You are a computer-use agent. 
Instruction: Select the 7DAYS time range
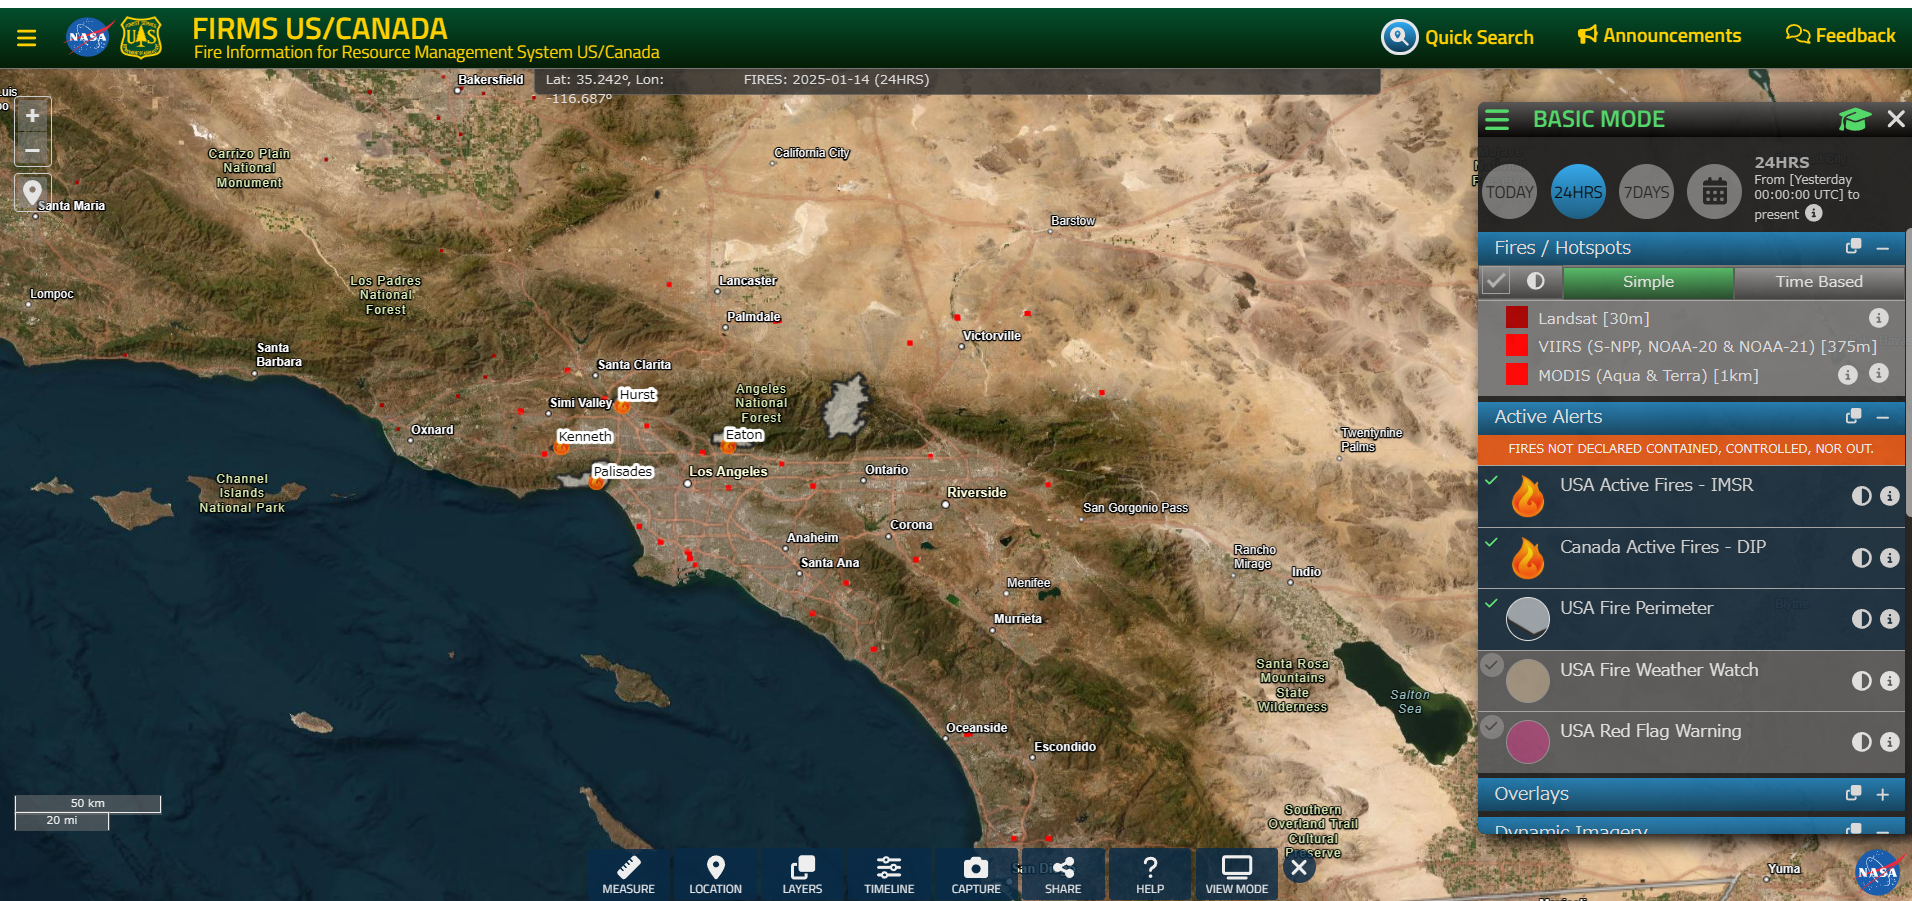tap(1646, 192)
